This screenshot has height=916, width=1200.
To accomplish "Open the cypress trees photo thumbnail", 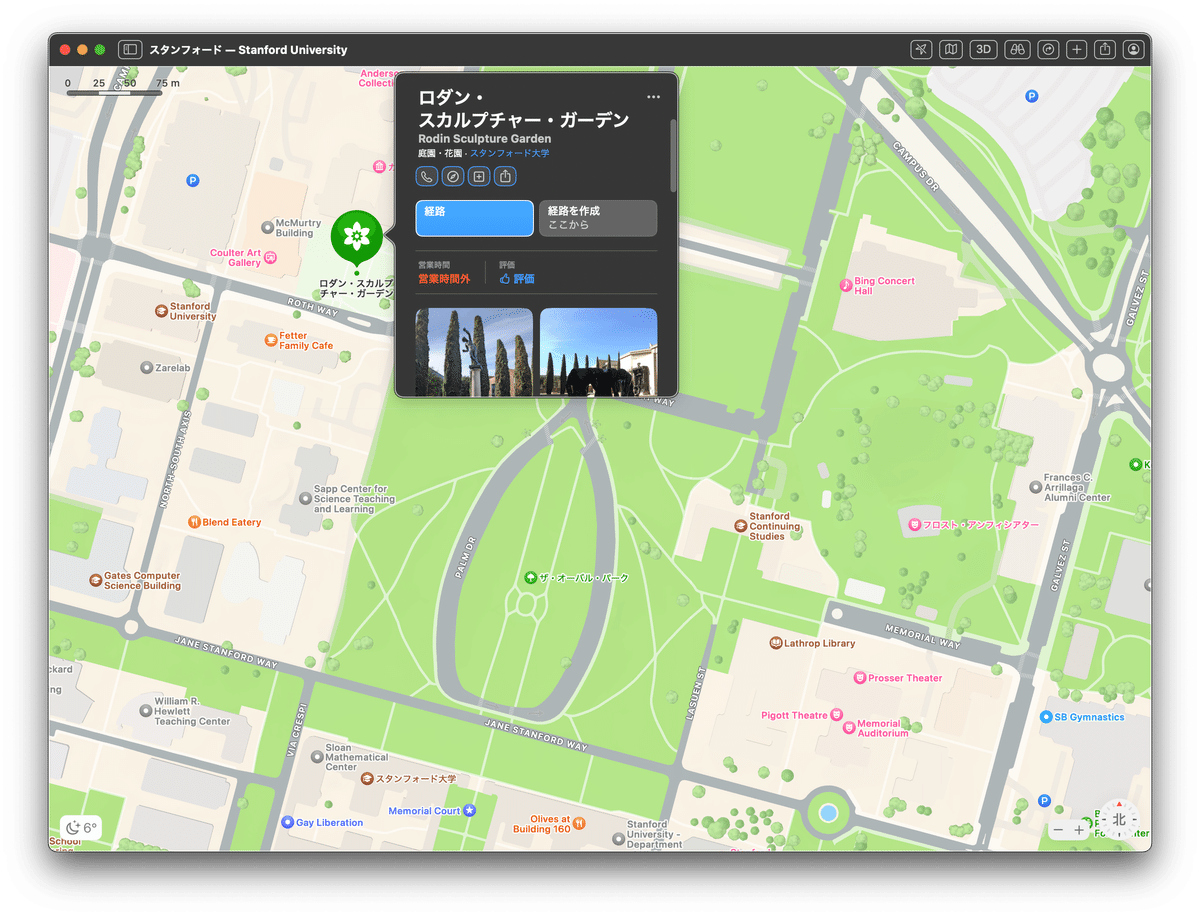I will pyautogui.click(x=474, y=352).
